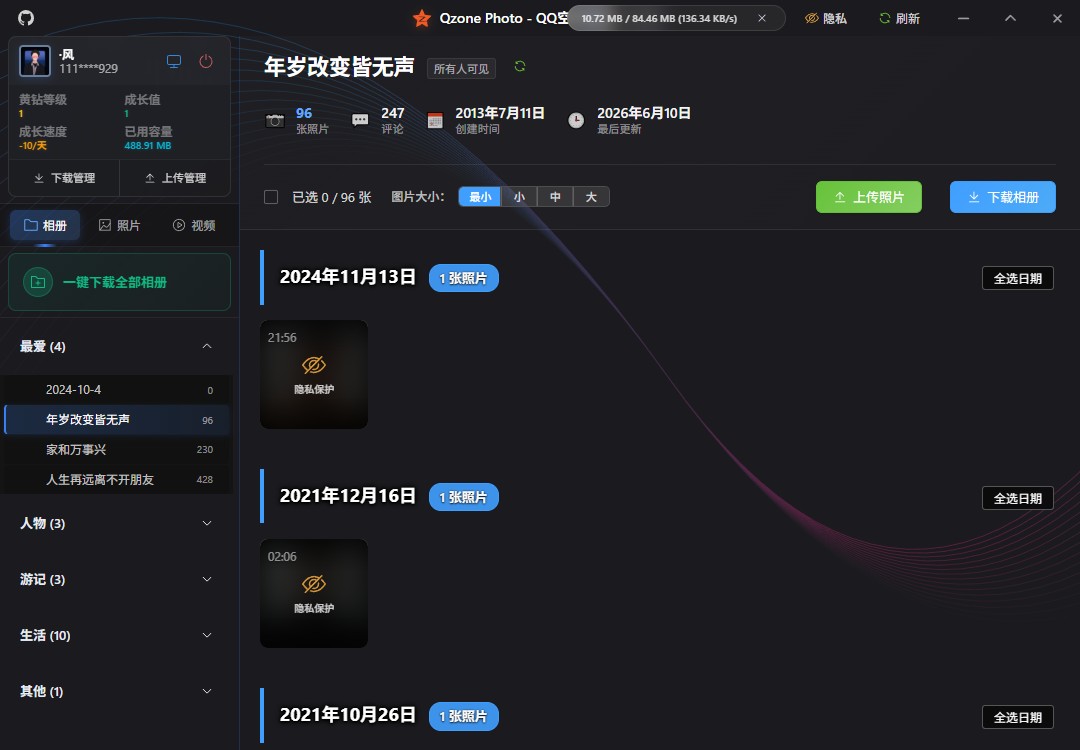Screen dimensions: 1080x750
Task: Click 一键下载全部相册 button
Action: click(x=119, y=282)
